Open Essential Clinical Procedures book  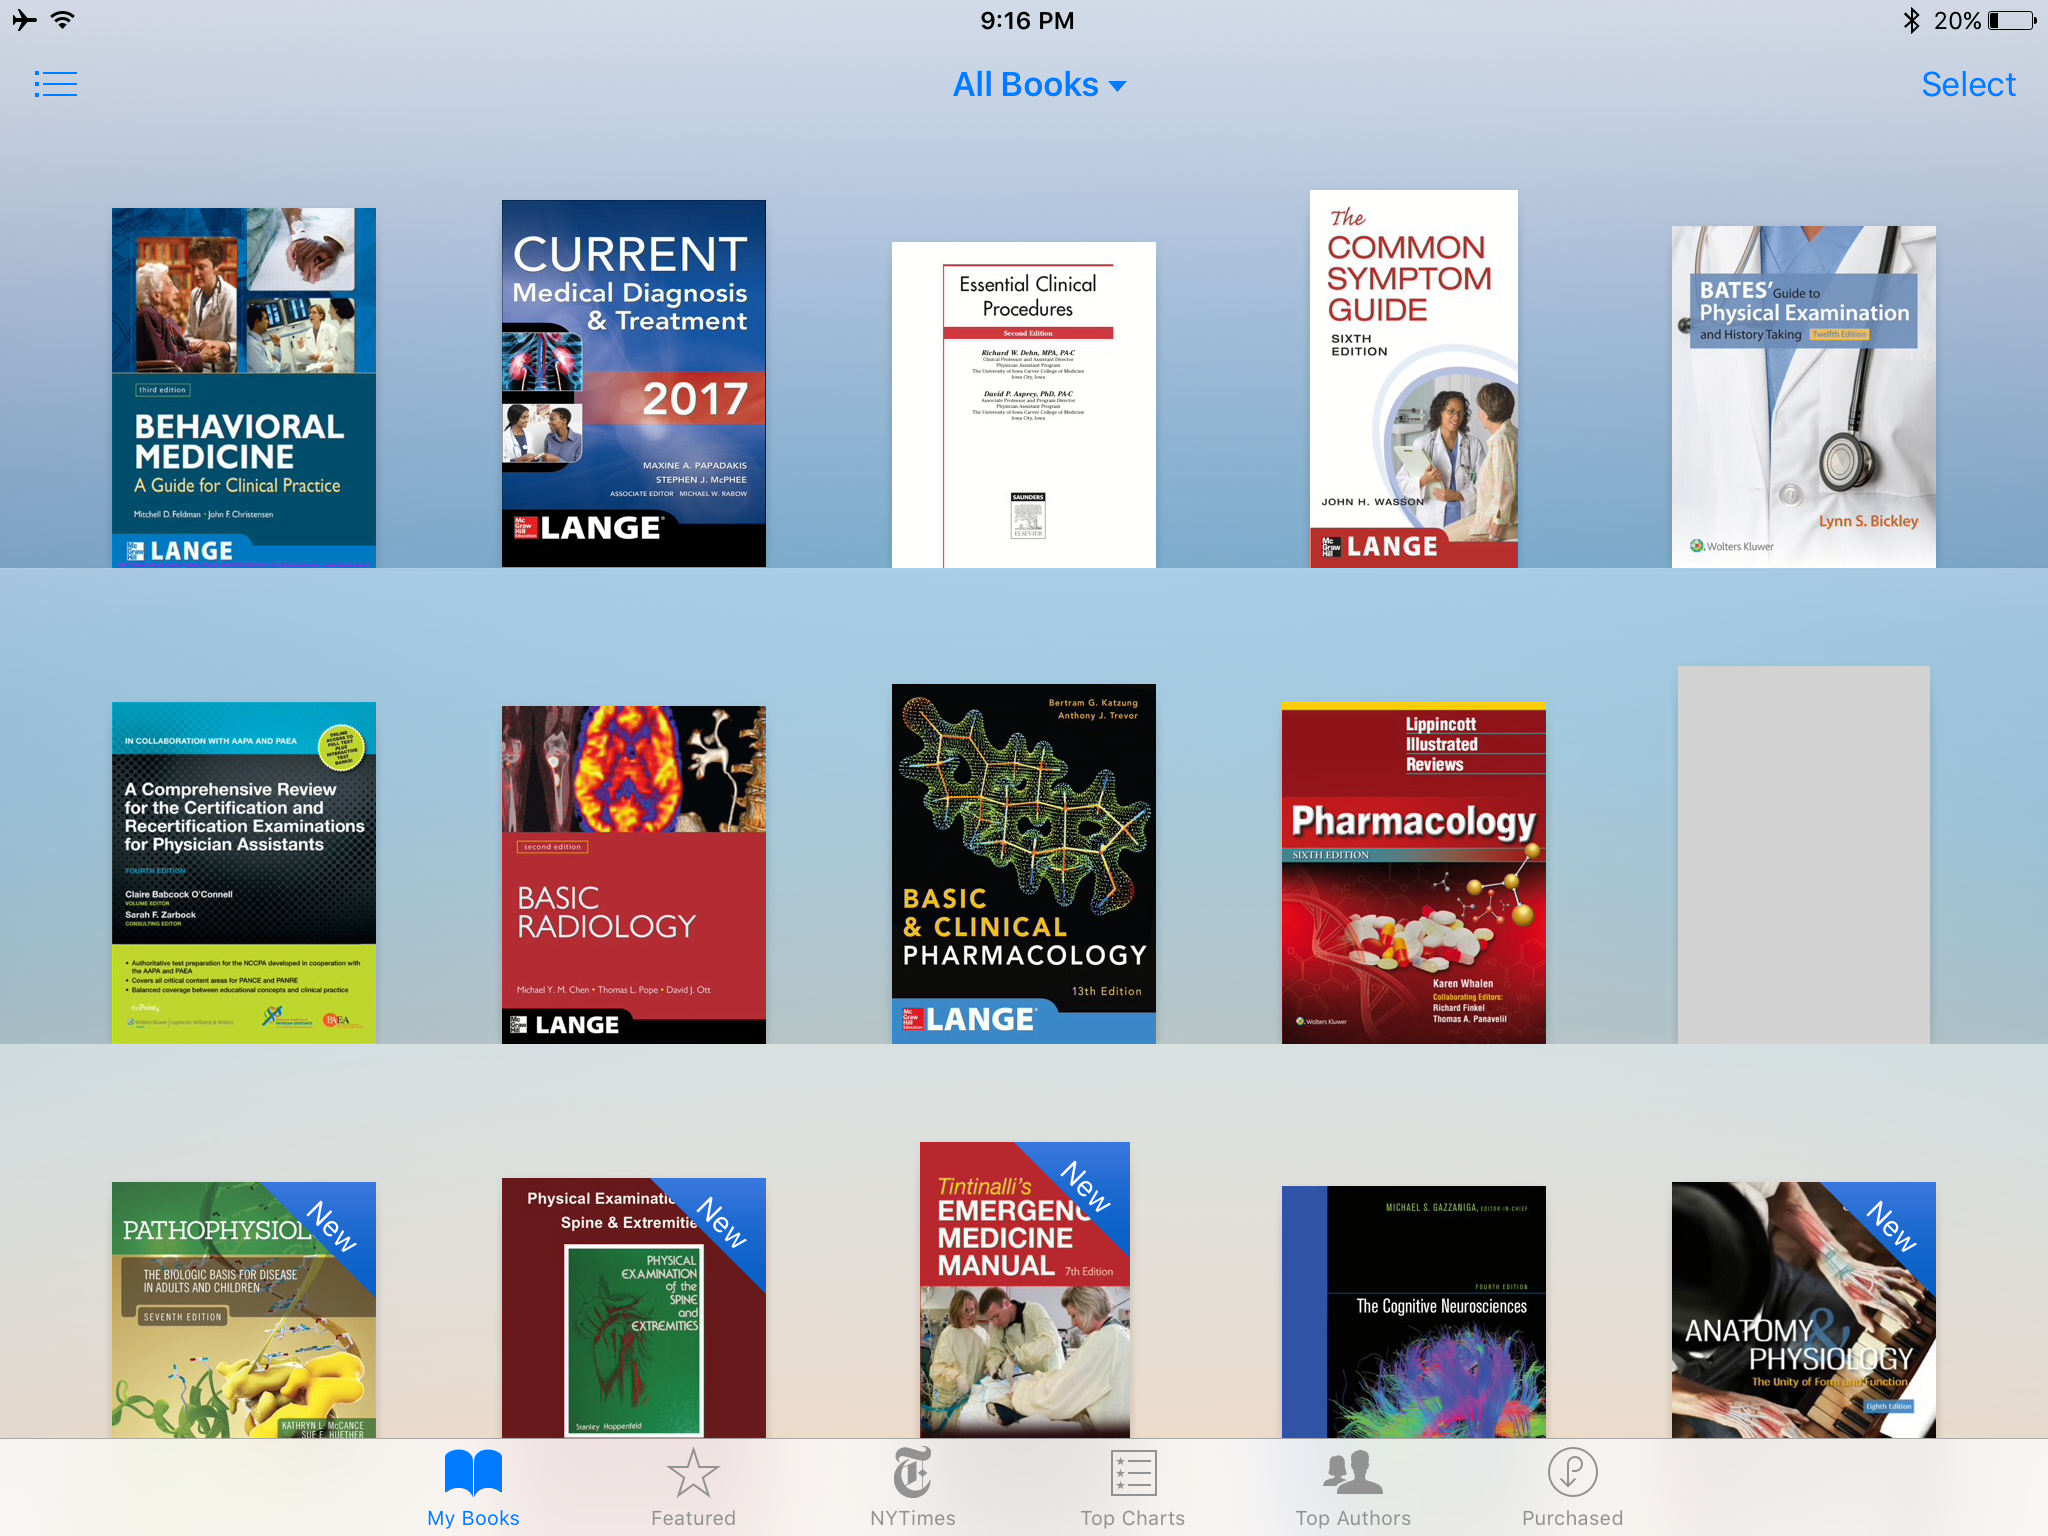(1024, 405)
